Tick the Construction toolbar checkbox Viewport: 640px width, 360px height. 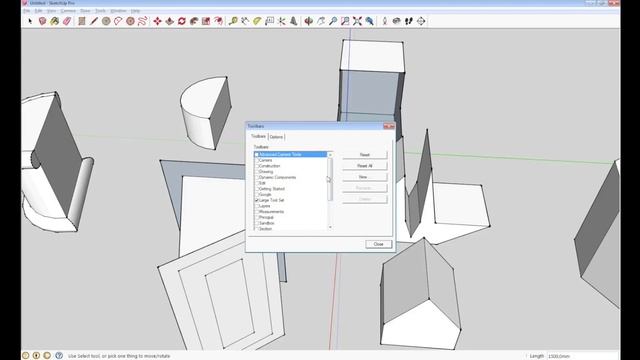257,166
